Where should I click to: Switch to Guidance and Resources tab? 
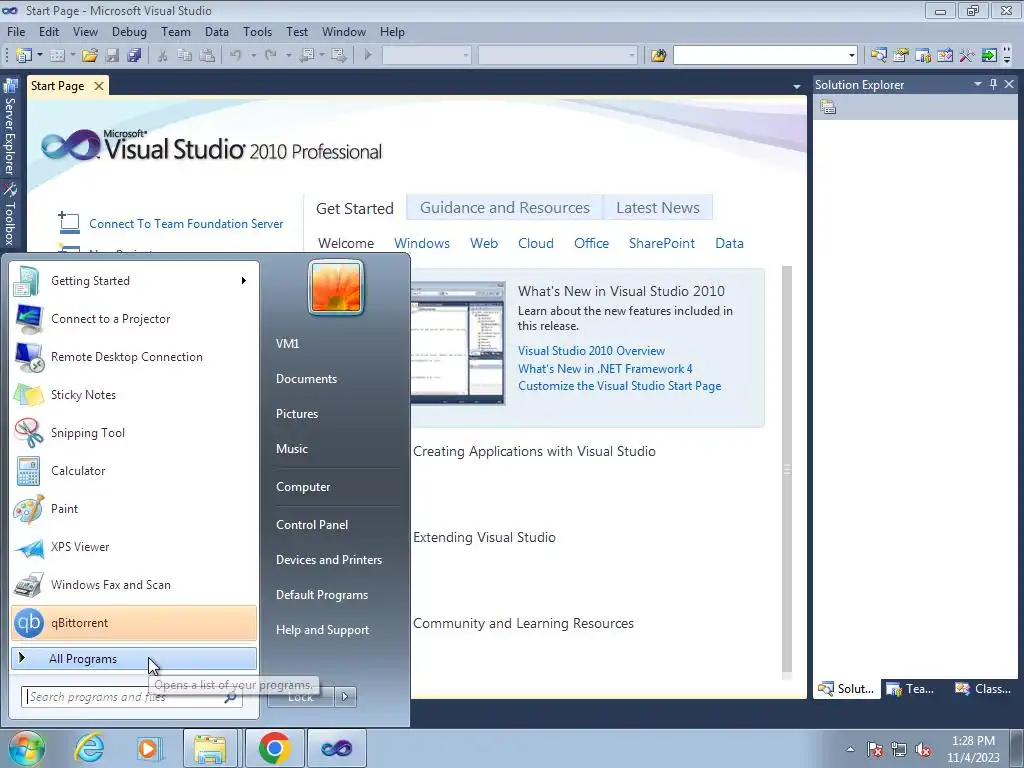pyautogui.click(x=504, y=208)
